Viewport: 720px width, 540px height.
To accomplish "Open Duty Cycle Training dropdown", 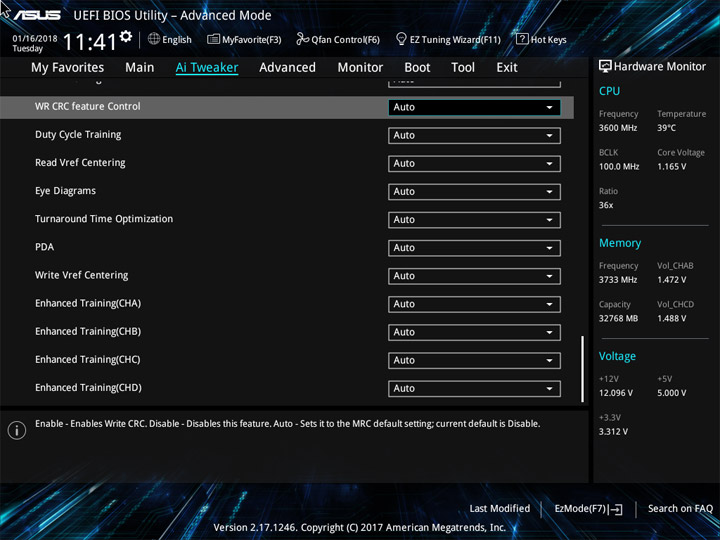I will (474, 135).
